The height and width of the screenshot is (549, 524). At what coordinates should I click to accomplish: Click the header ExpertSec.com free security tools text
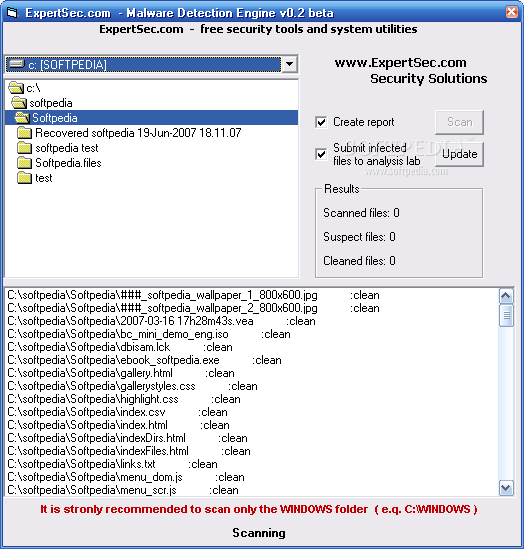pos(258,29)
